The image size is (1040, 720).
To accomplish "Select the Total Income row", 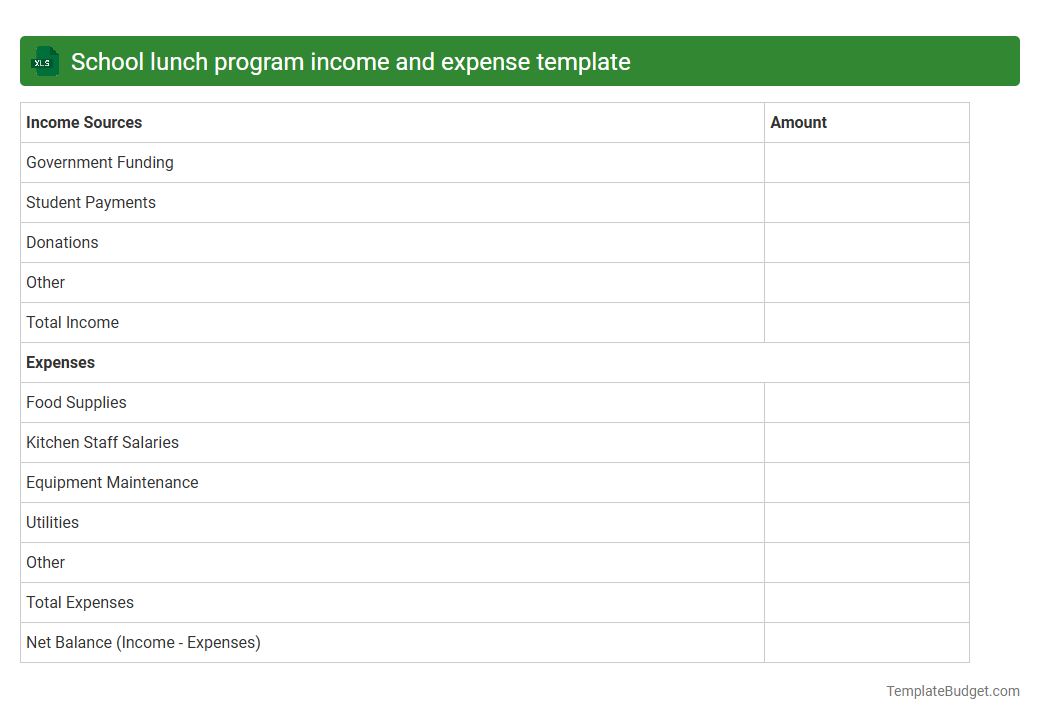I will click(x=72, y=322).
